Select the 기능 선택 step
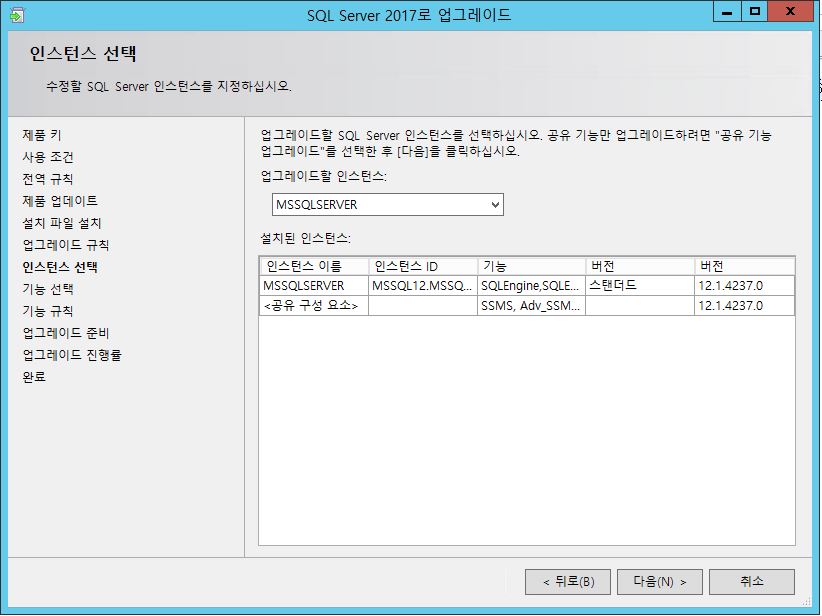This screenshot has height=616, width=822. coord(48,289)
